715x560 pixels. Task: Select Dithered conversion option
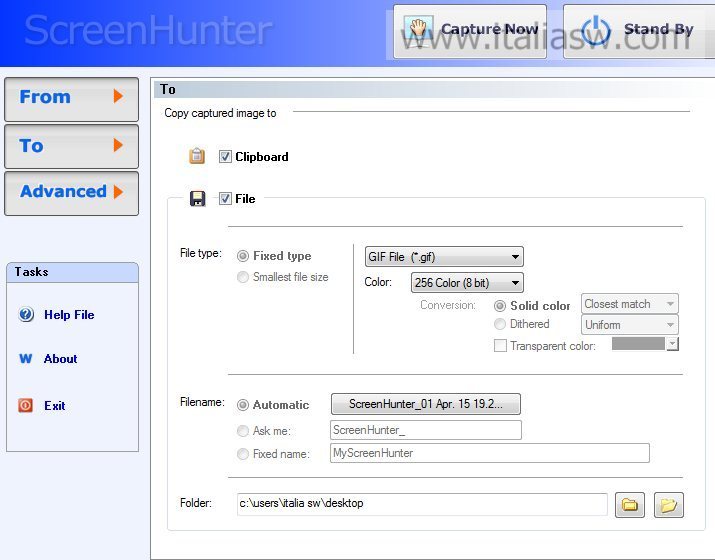pos(500,324)
